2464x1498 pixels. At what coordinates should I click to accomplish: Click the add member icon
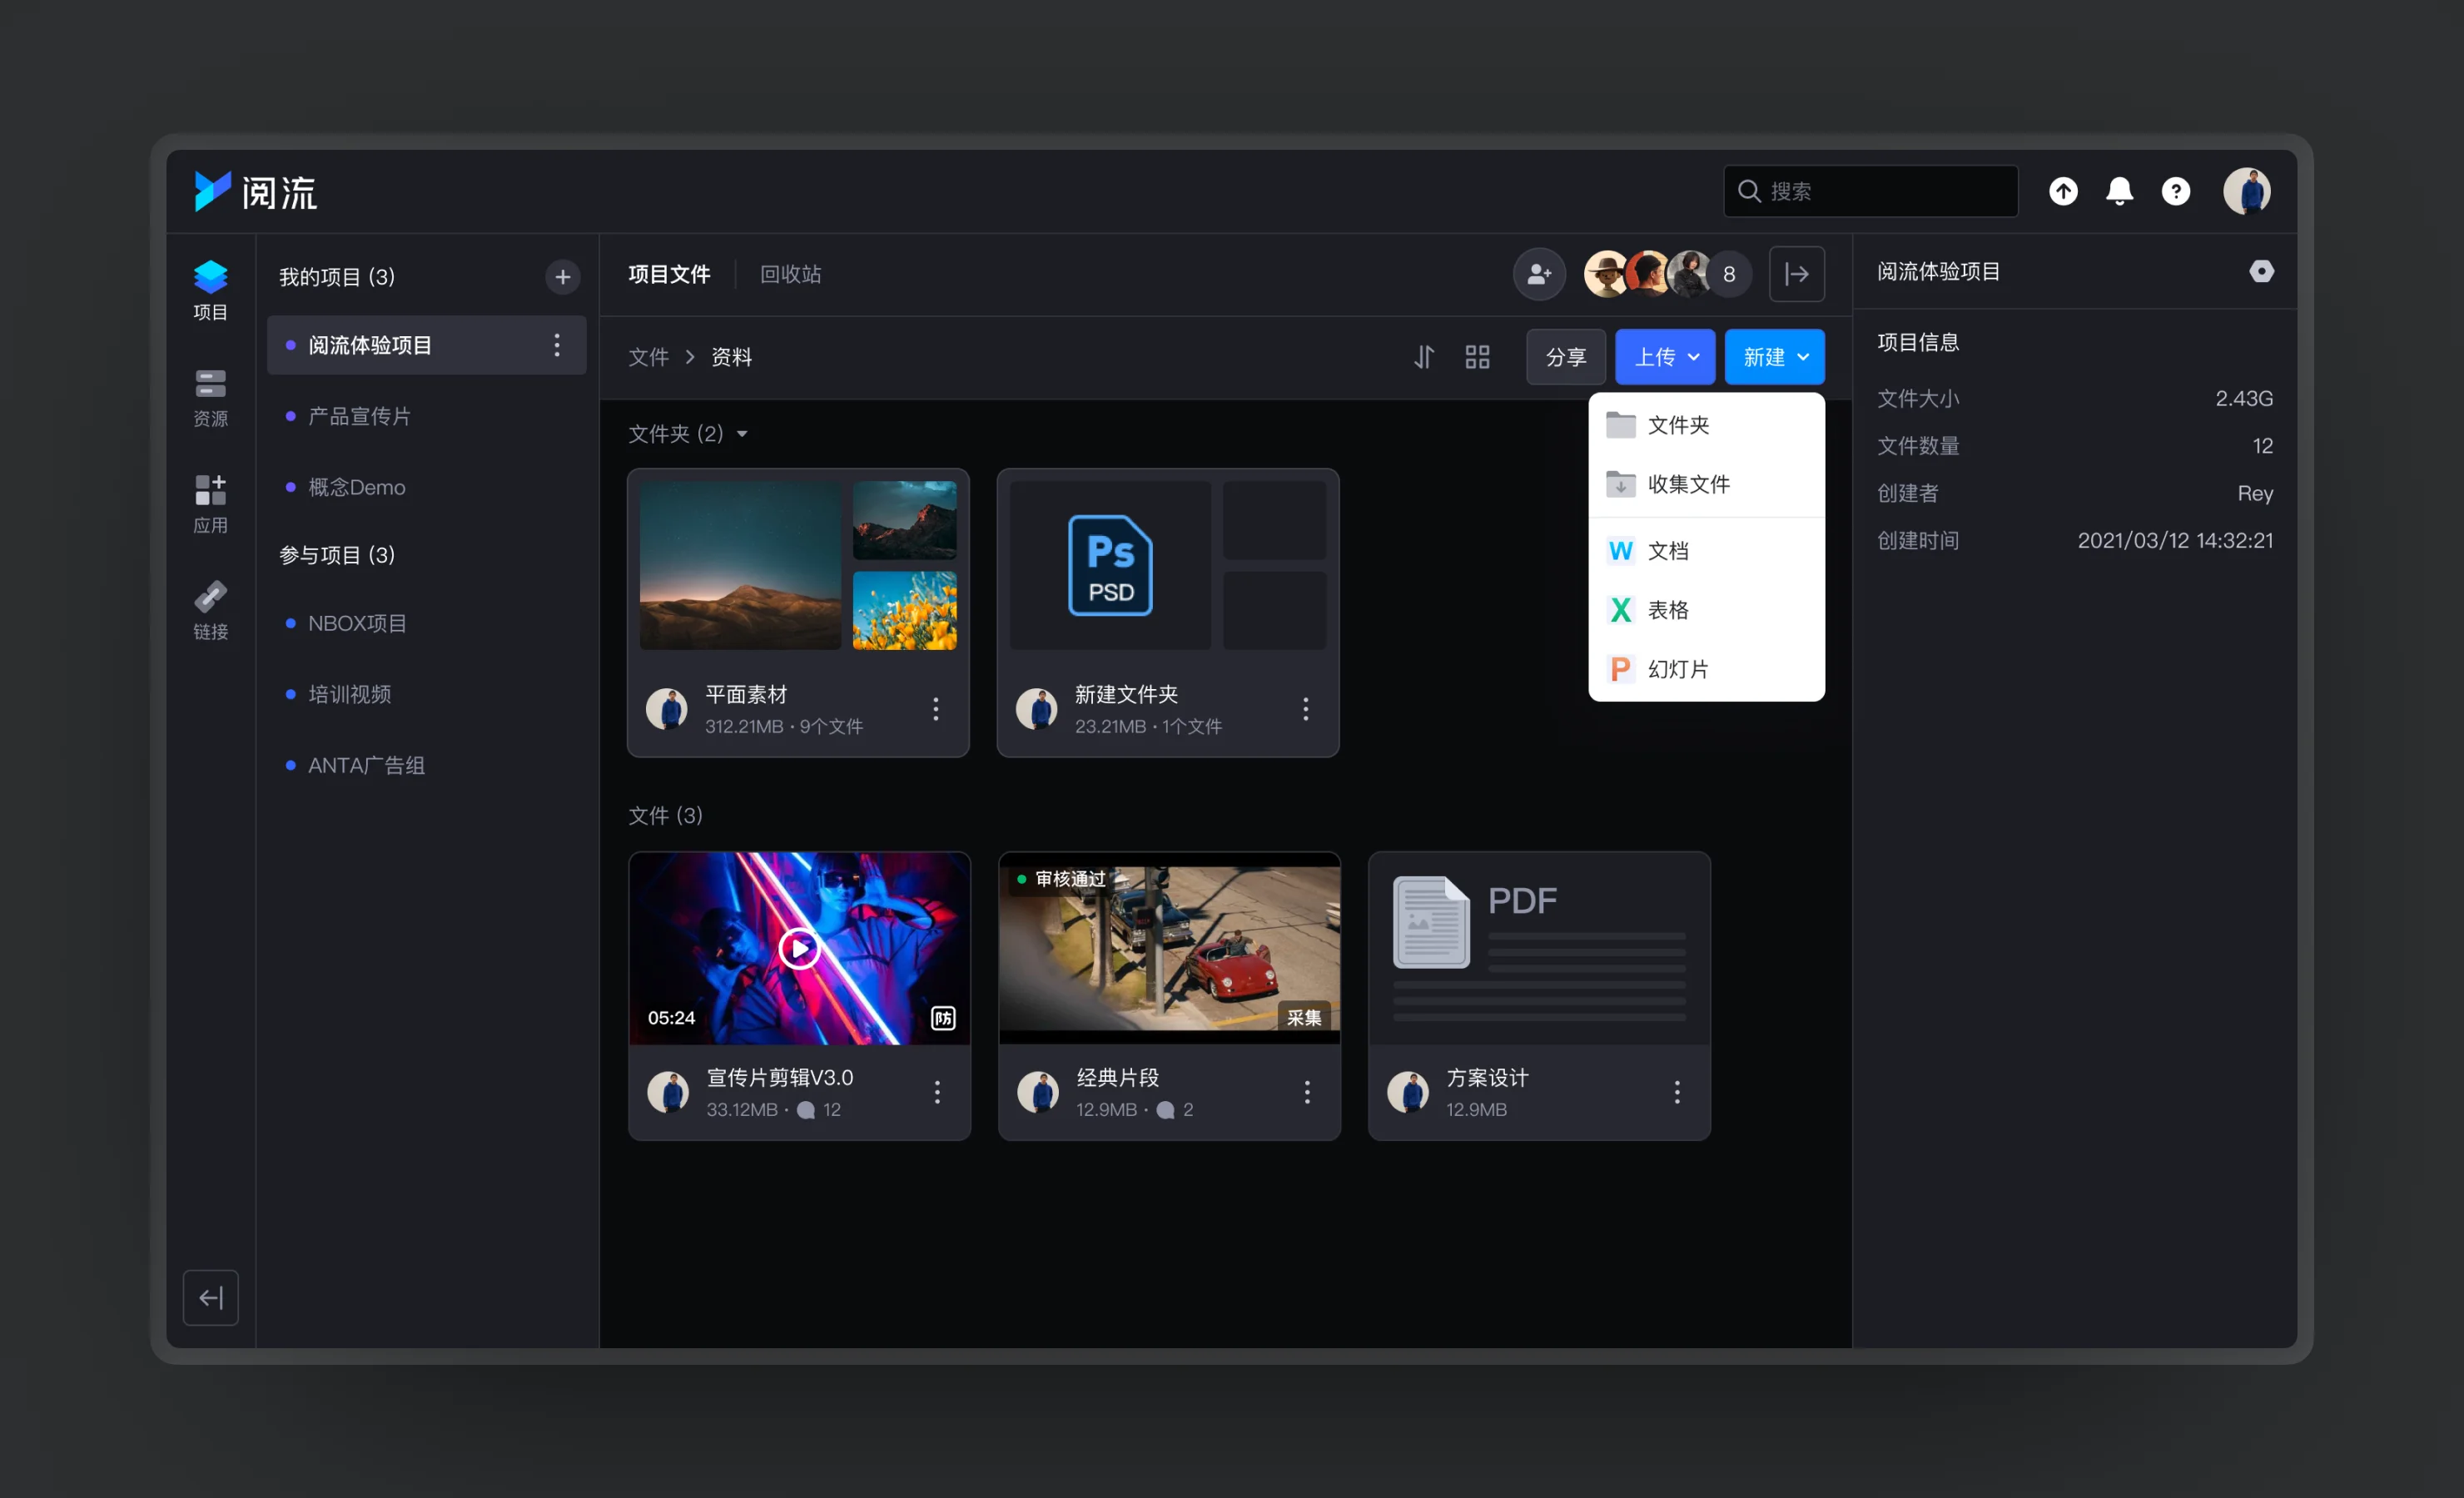(x=1539, y=274)
